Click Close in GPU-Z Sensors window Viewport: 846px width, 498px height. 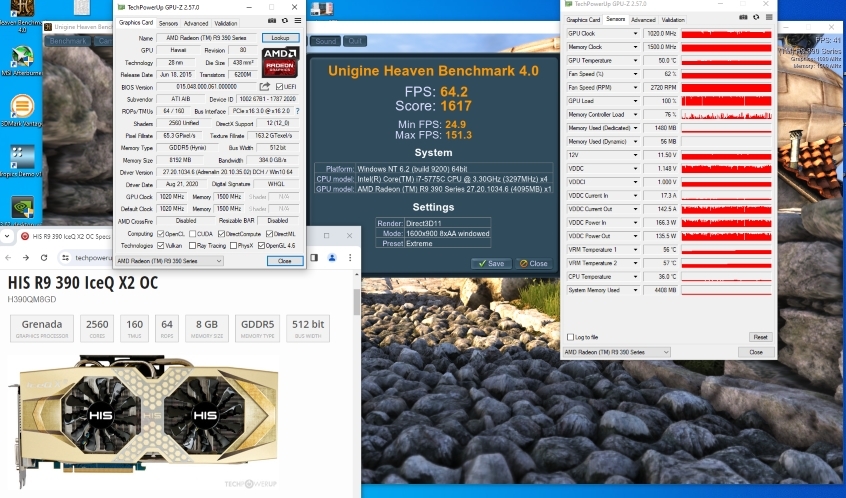[756, 352]
